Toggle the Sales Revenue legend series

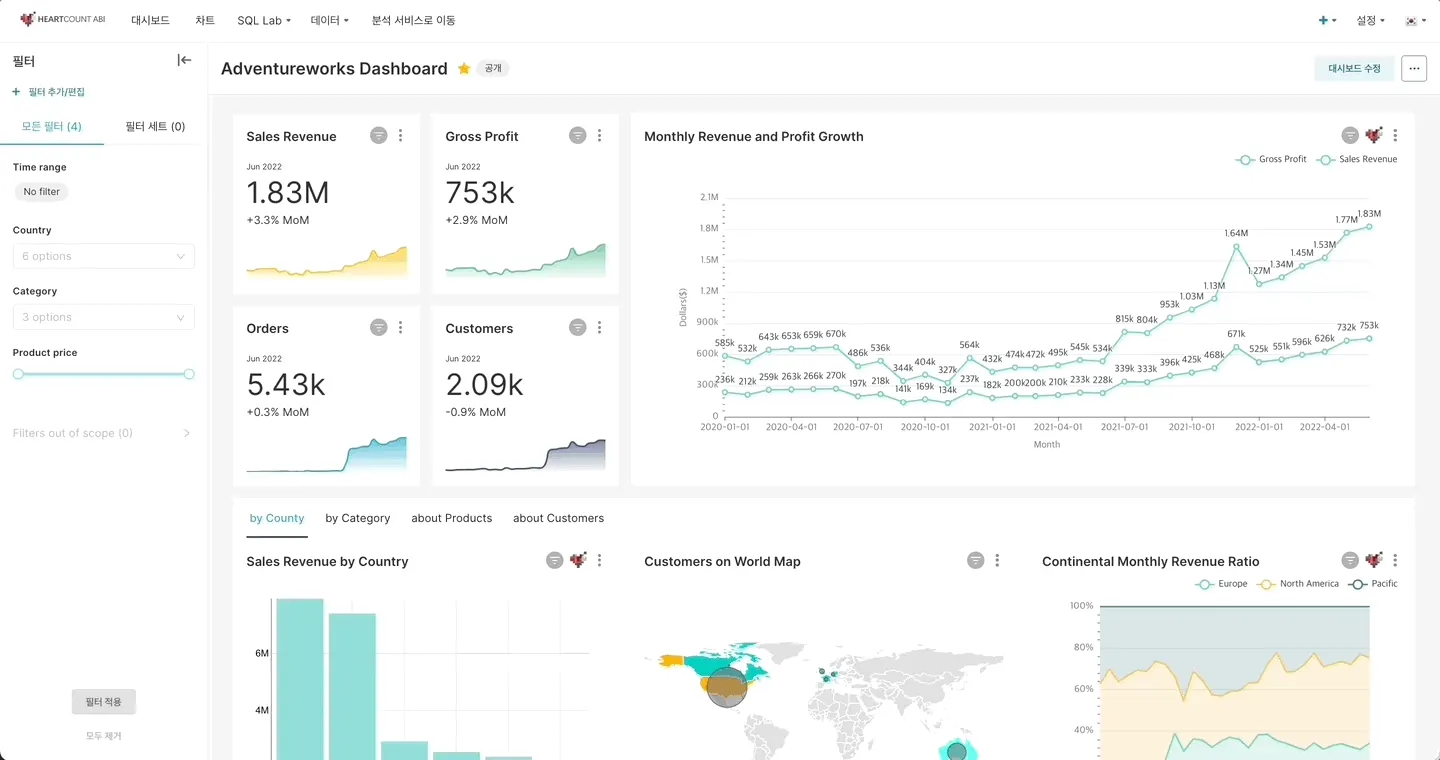(x=1357, y=159)
